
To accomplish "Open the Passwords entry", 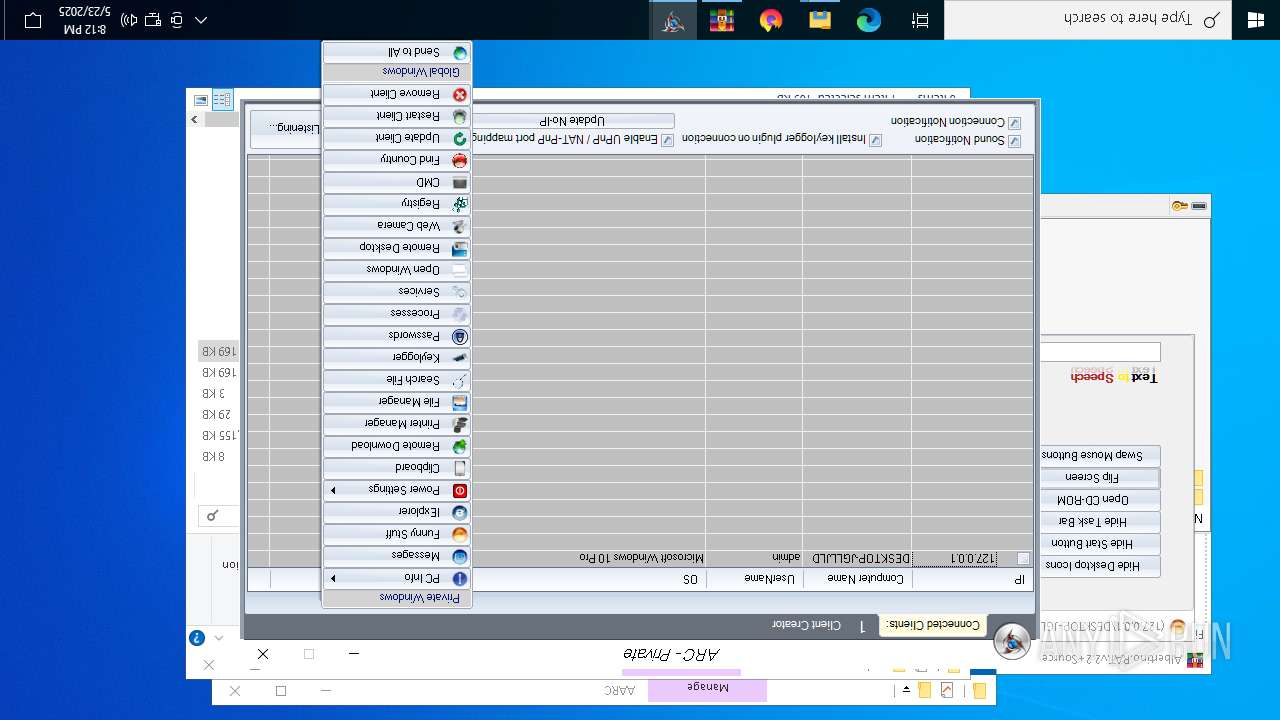I will (x=397, y=336).
